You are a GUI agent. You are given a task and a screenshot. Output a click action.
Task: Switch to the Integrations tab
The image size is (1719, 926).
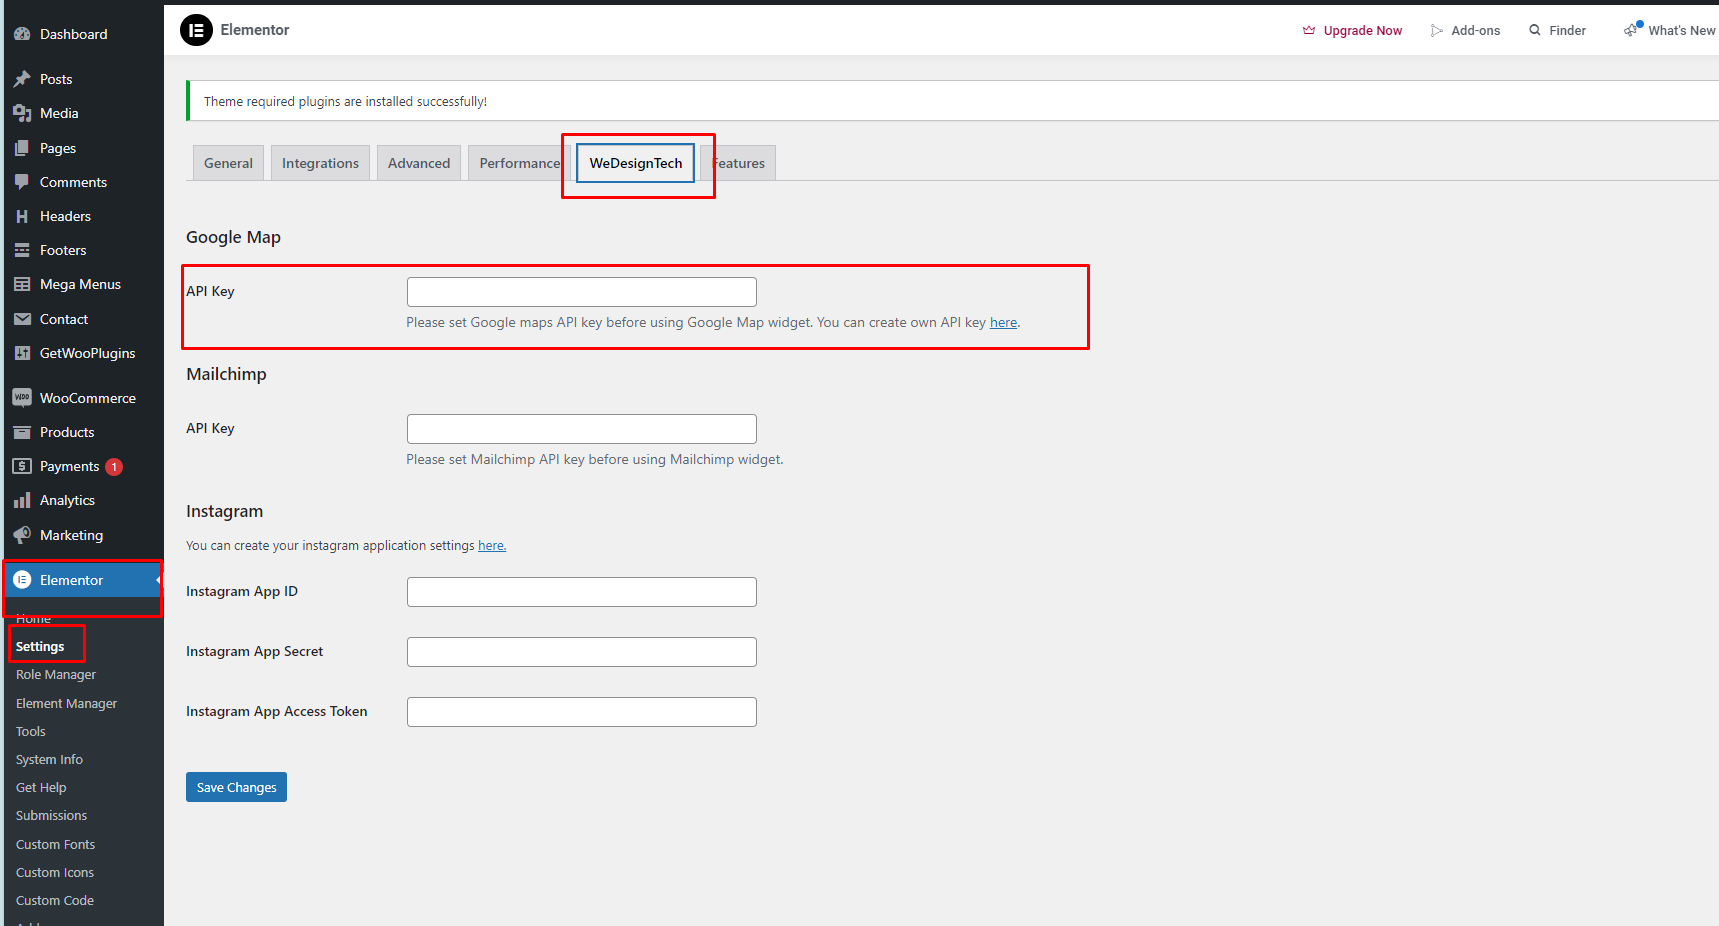coord(320,163)
